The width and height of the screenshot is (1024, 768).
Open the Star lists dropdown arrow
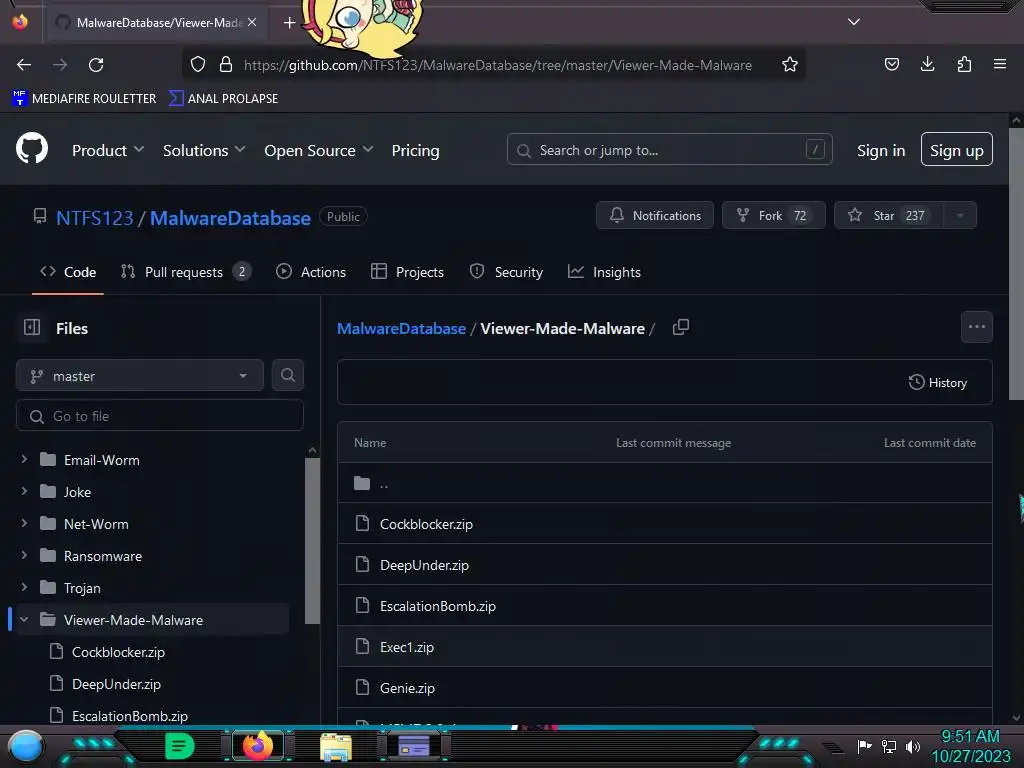[959, 216]
